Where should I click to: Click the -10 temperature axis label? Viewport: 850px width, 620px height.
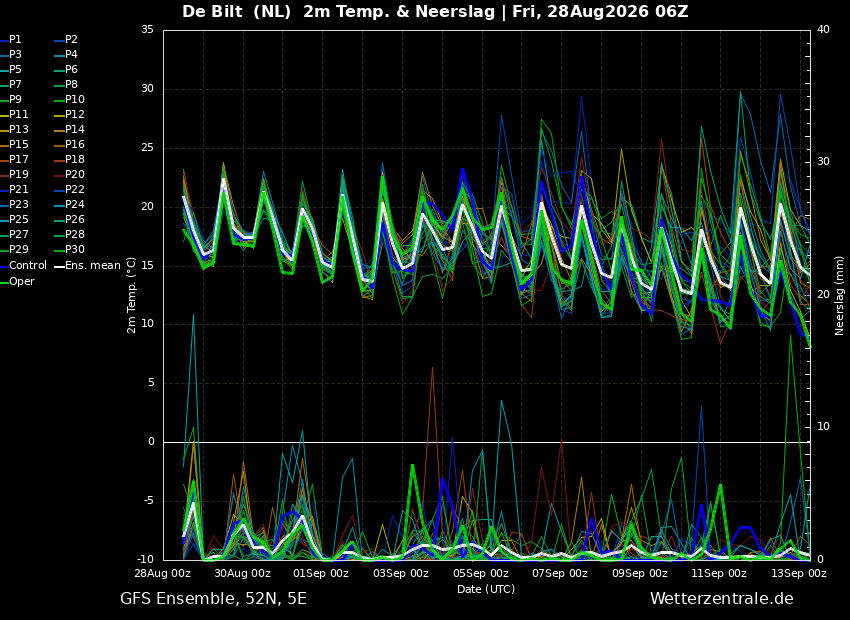coord(145,559)
